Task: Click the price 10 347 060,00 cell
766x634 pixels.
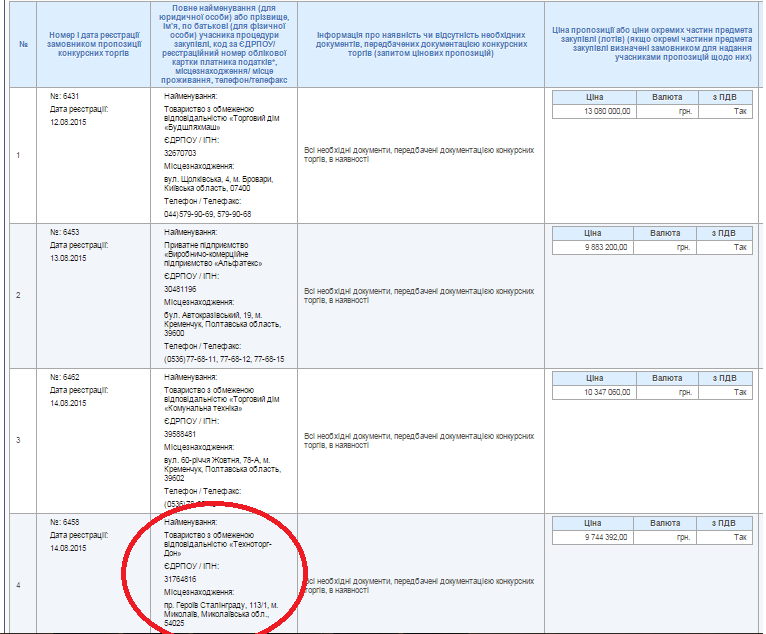Action: click(594, 392)
